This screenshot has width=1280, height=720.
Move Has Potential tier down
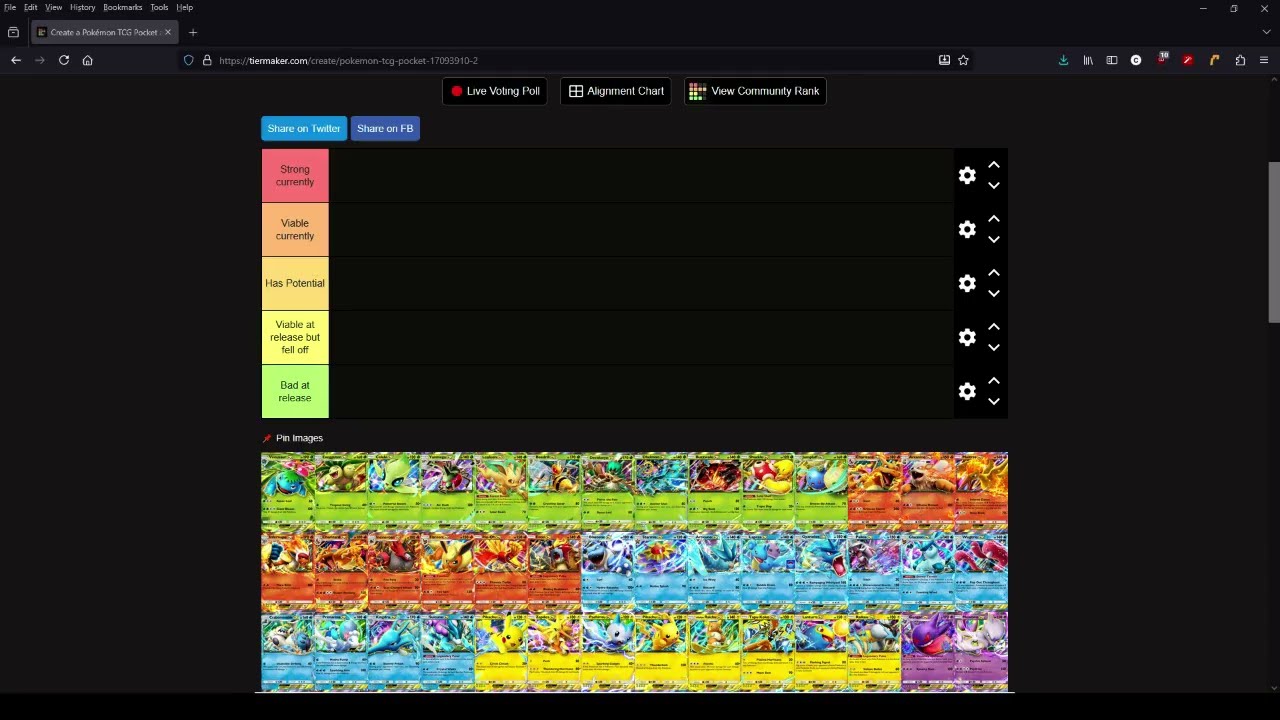pos(994,293)
